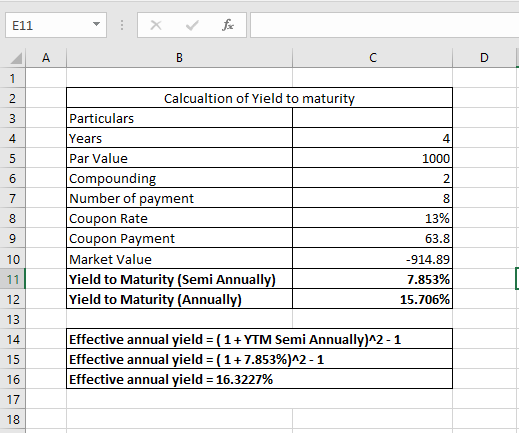Click the cell with '( 1 + 7.853%)^2 - 1'

click(259, 359)
